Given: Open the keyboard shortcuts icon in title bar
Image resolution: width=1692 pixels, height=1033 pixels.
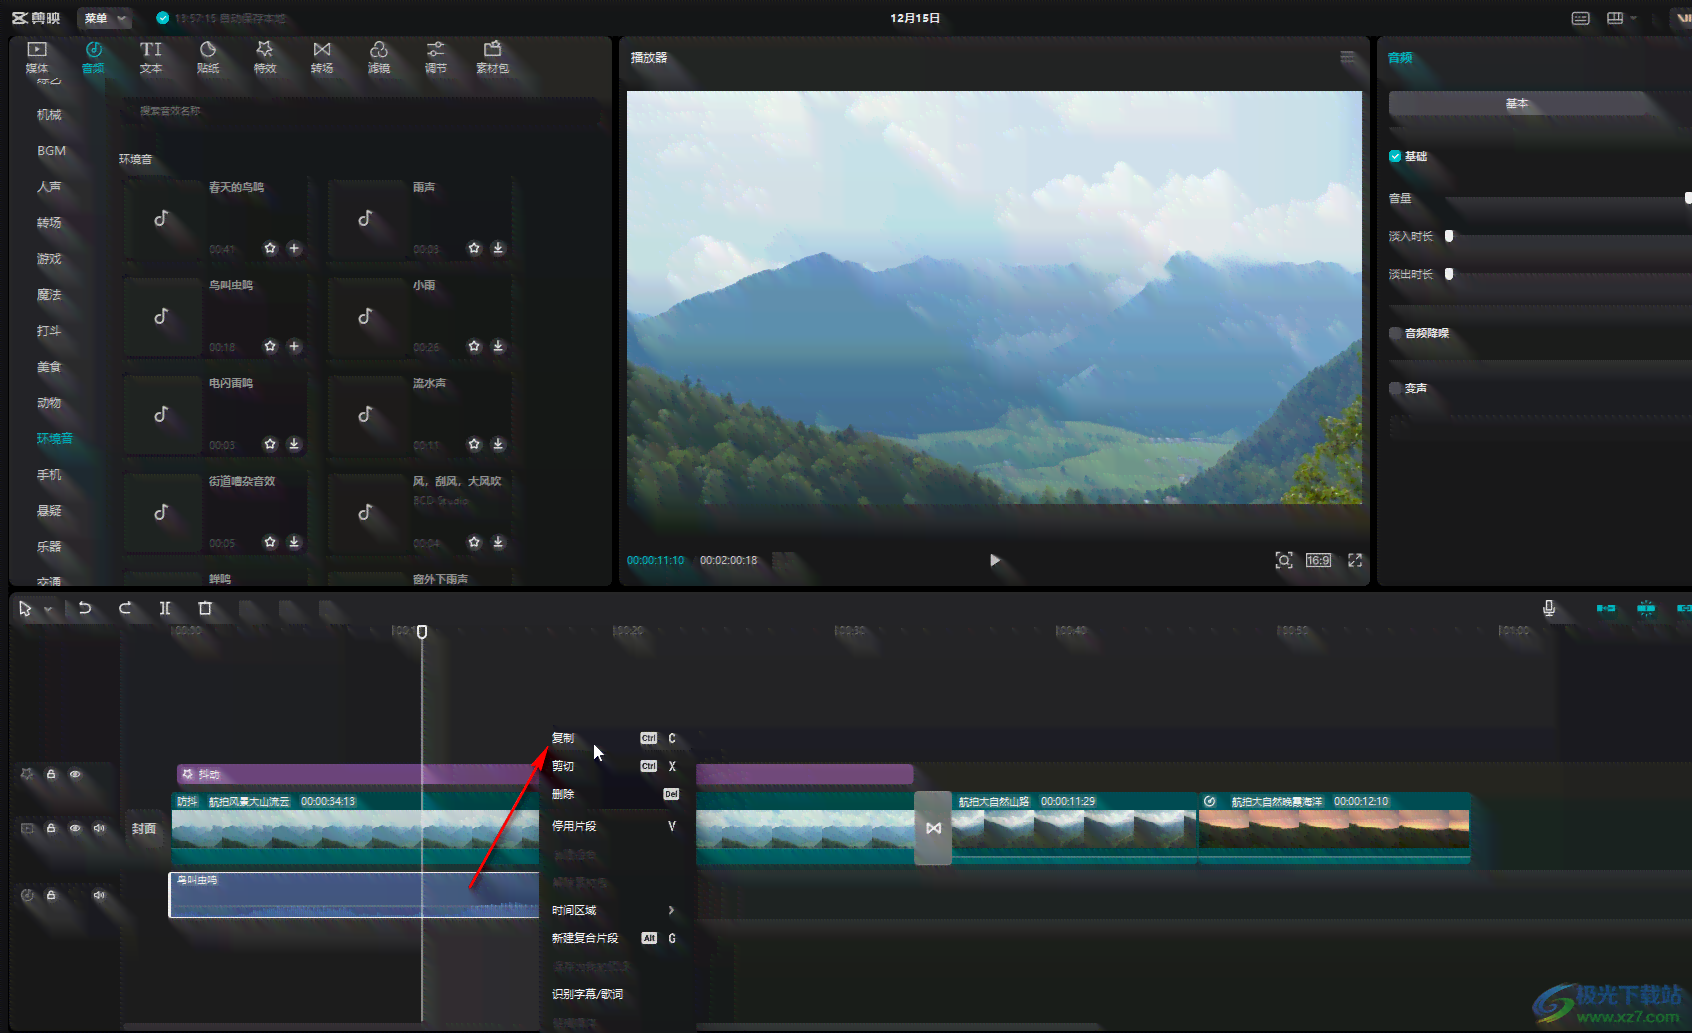Looking at the screenshot, I should (1581, 18).
